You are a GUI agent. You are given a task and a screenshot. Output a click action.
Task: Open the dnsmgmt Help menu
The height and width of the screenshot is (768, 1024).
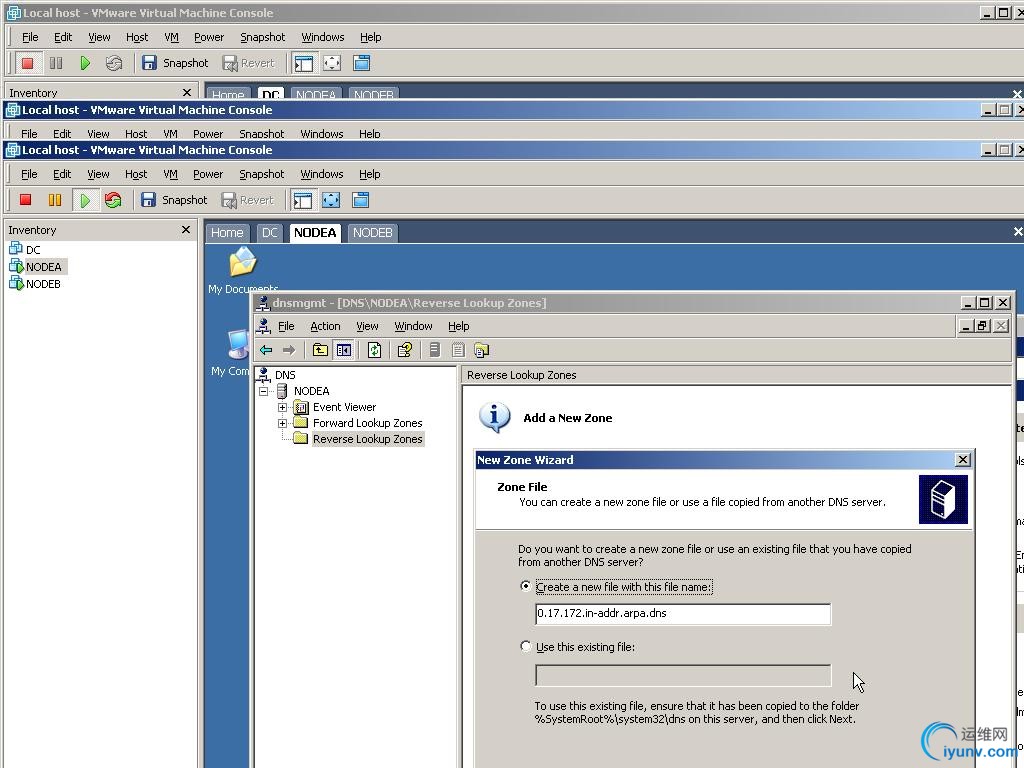(458, 326)
